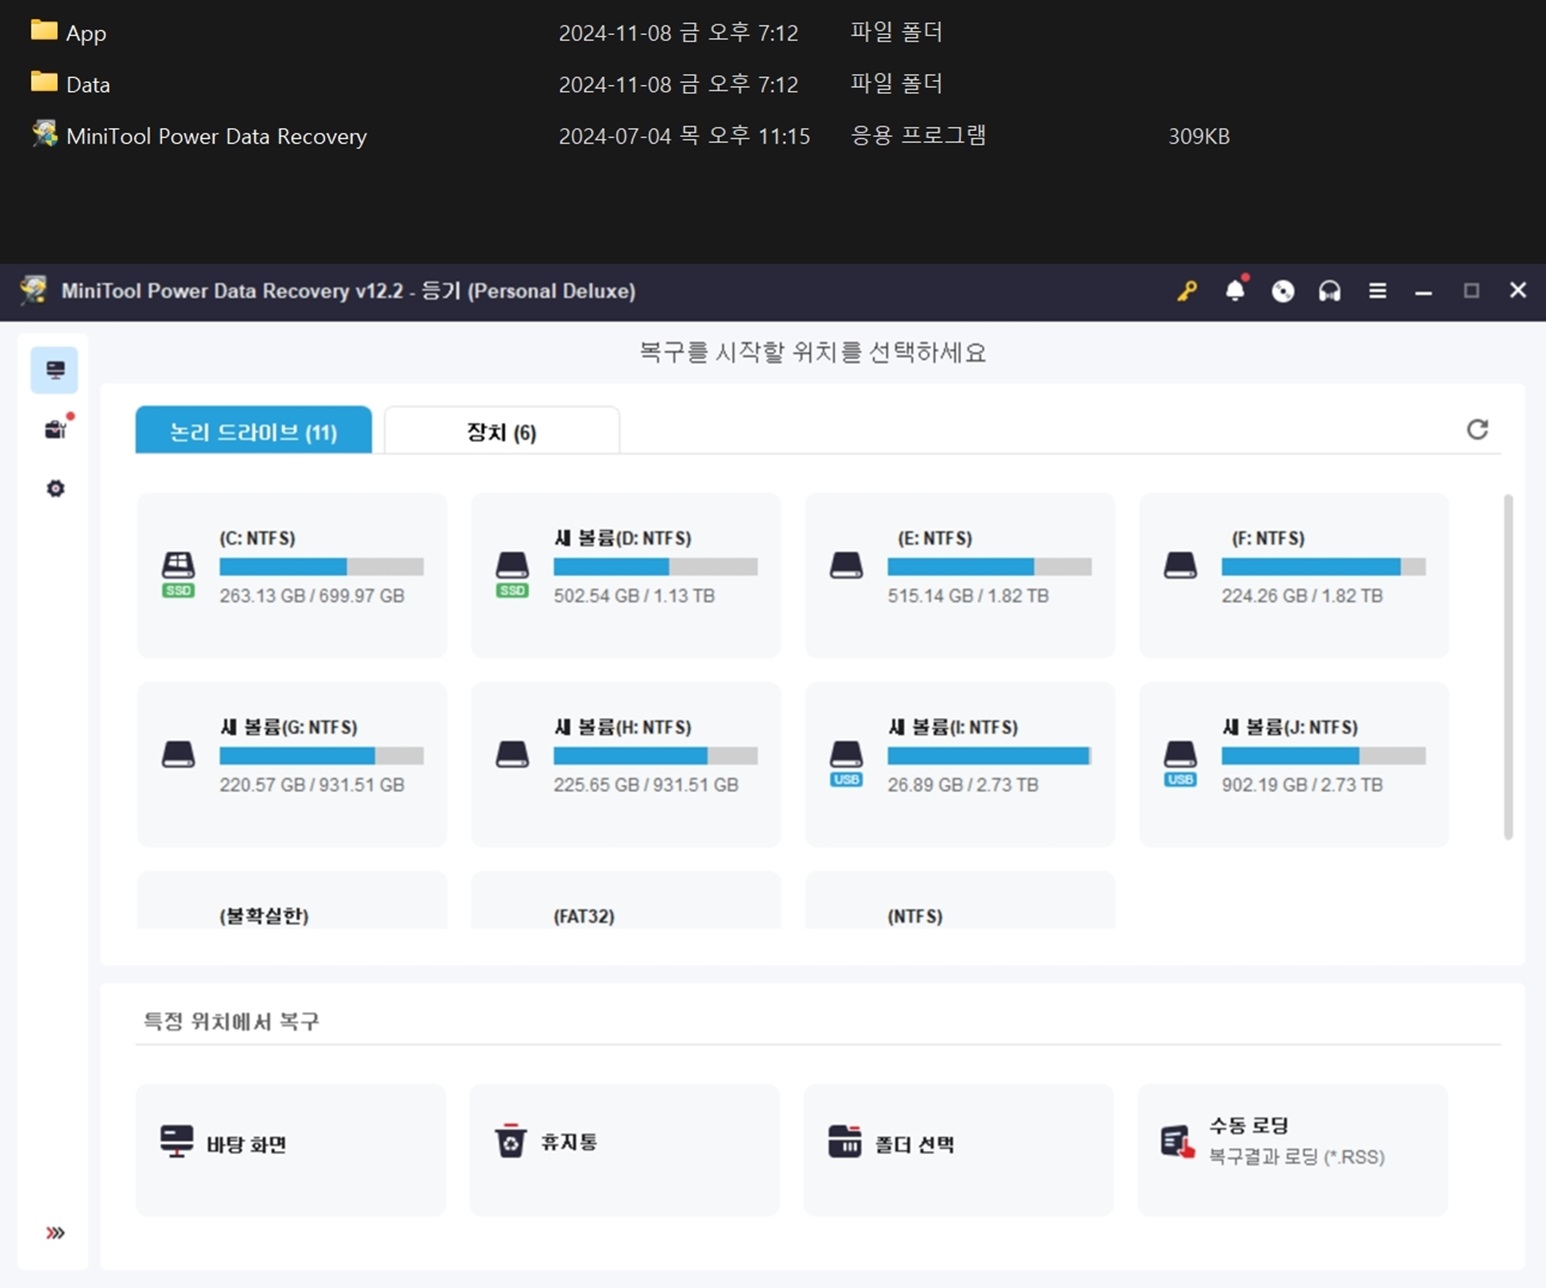
Task: Click the F: drive usage bar
Action: click(1323, 567)
